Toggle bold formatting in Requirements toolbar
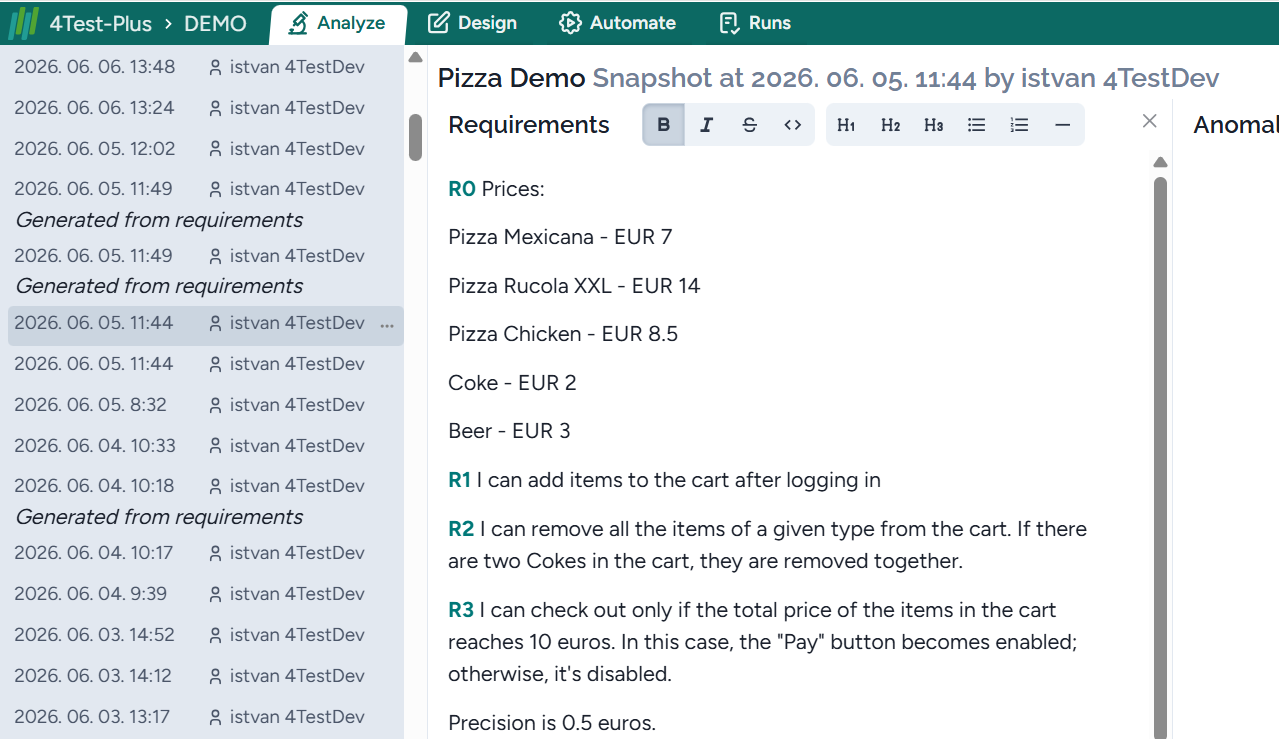The height and width of the screenshot is (739, 1279). [x=664, y=125]
